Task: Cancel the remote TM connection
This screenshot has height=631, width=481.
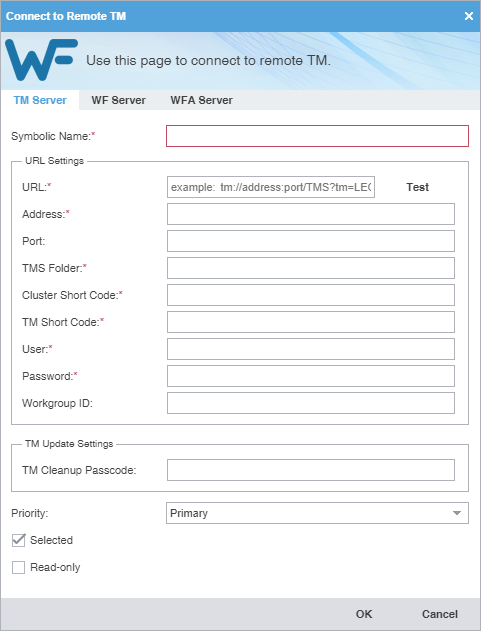Action: [x=440, y=614]
